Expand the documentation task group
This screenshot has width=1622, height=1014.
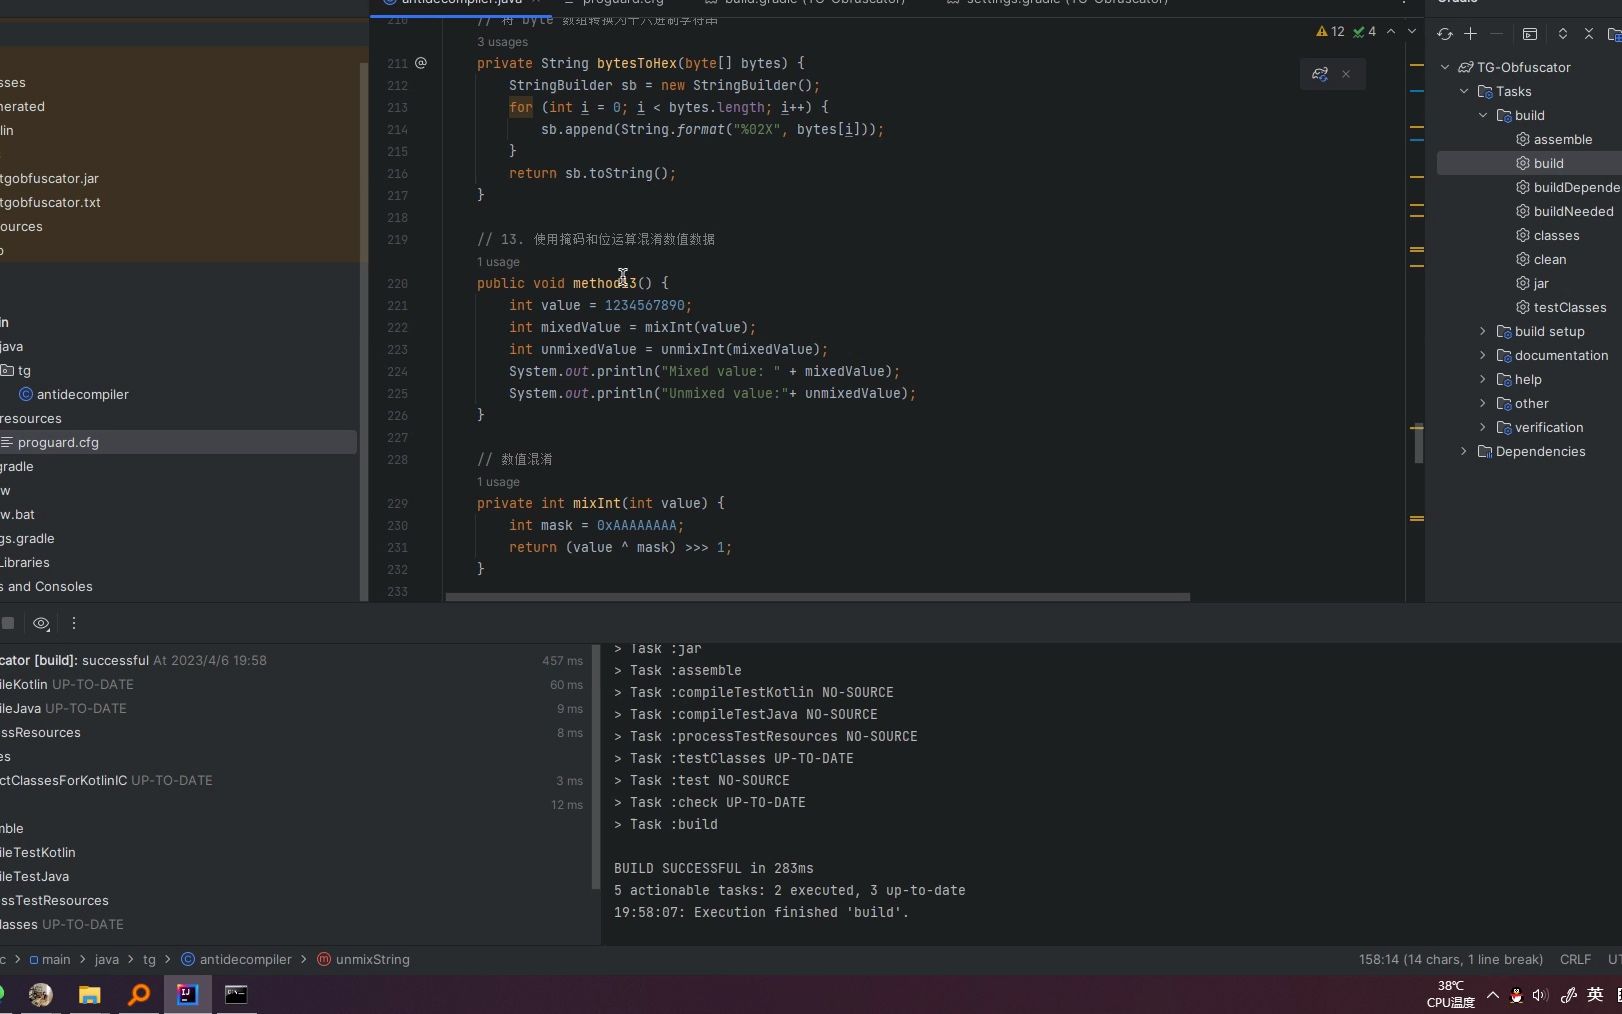pos(1483,355)
